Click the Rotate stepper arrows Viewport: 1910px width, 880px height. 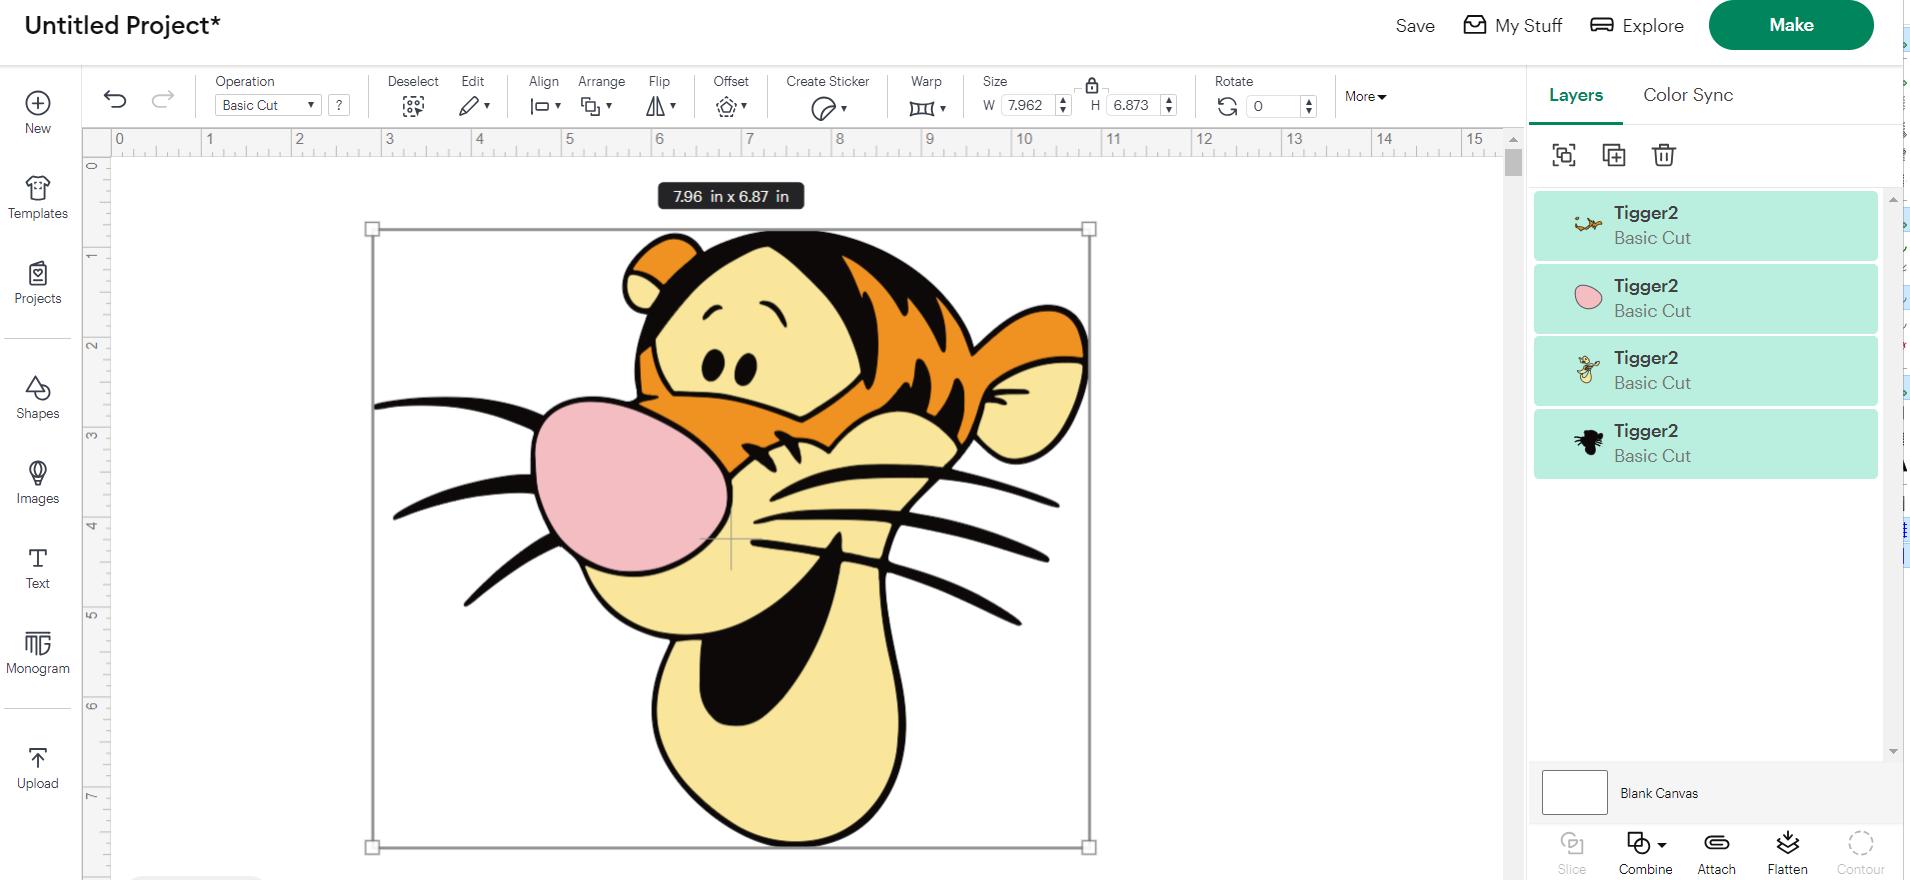(x=1308, y=106)
